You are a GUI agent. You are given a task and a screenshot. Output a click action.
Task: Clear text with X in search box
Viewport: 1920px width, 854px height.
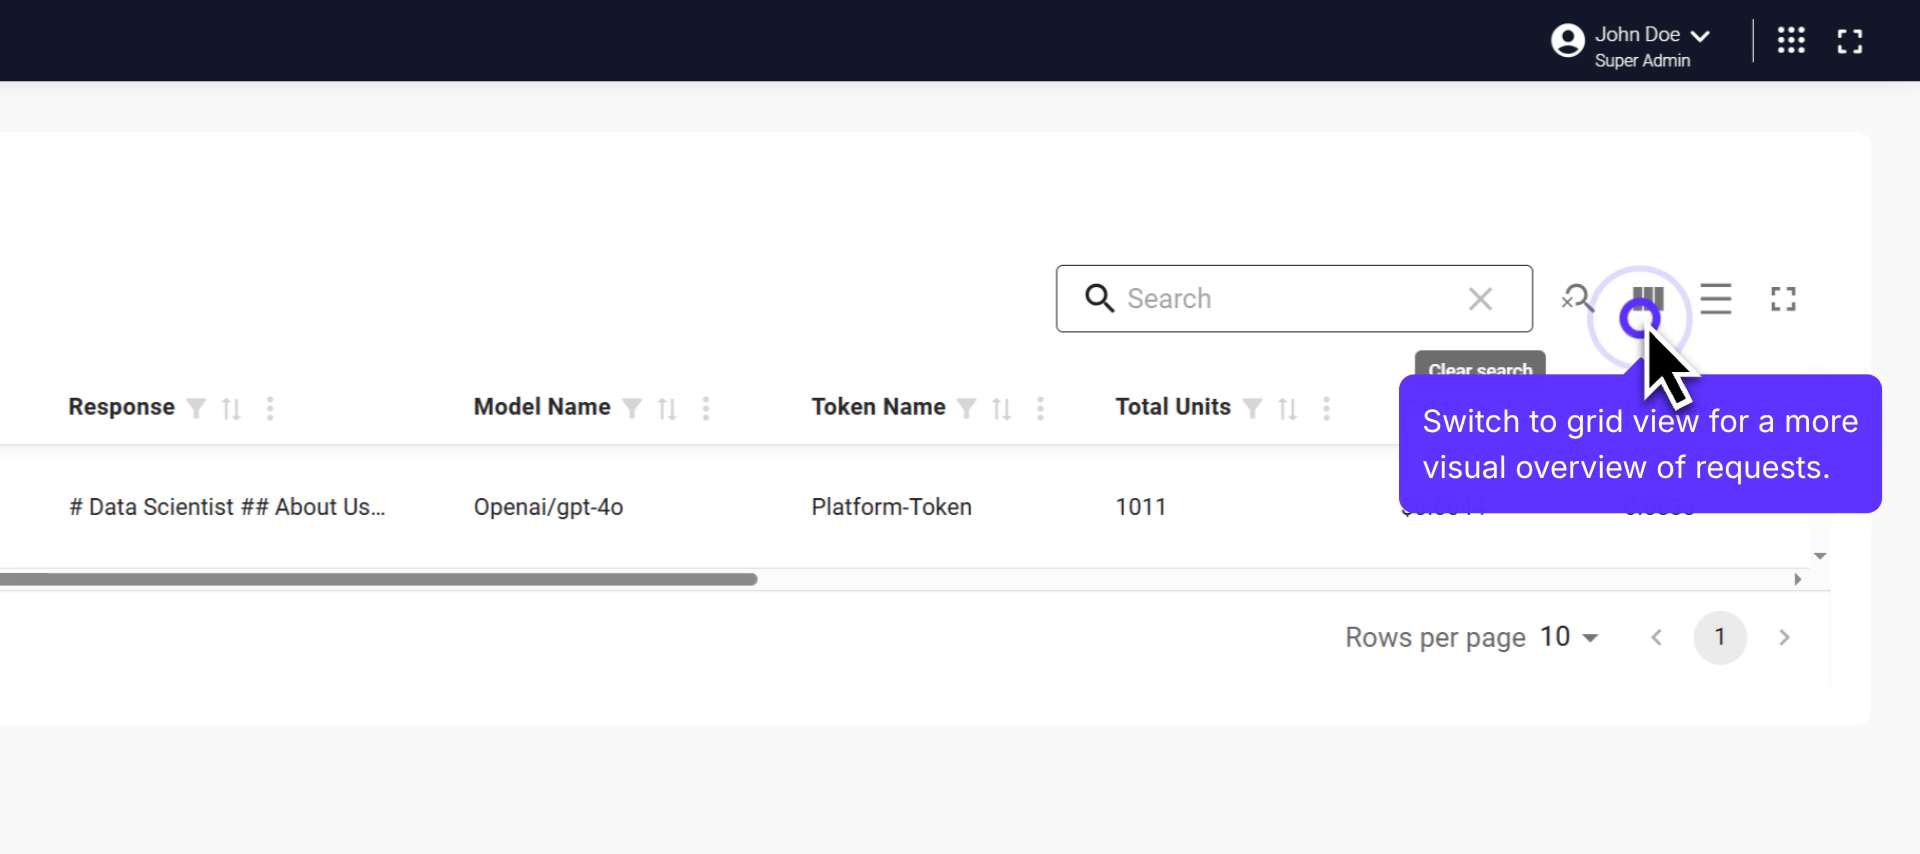coord(1480,299)
